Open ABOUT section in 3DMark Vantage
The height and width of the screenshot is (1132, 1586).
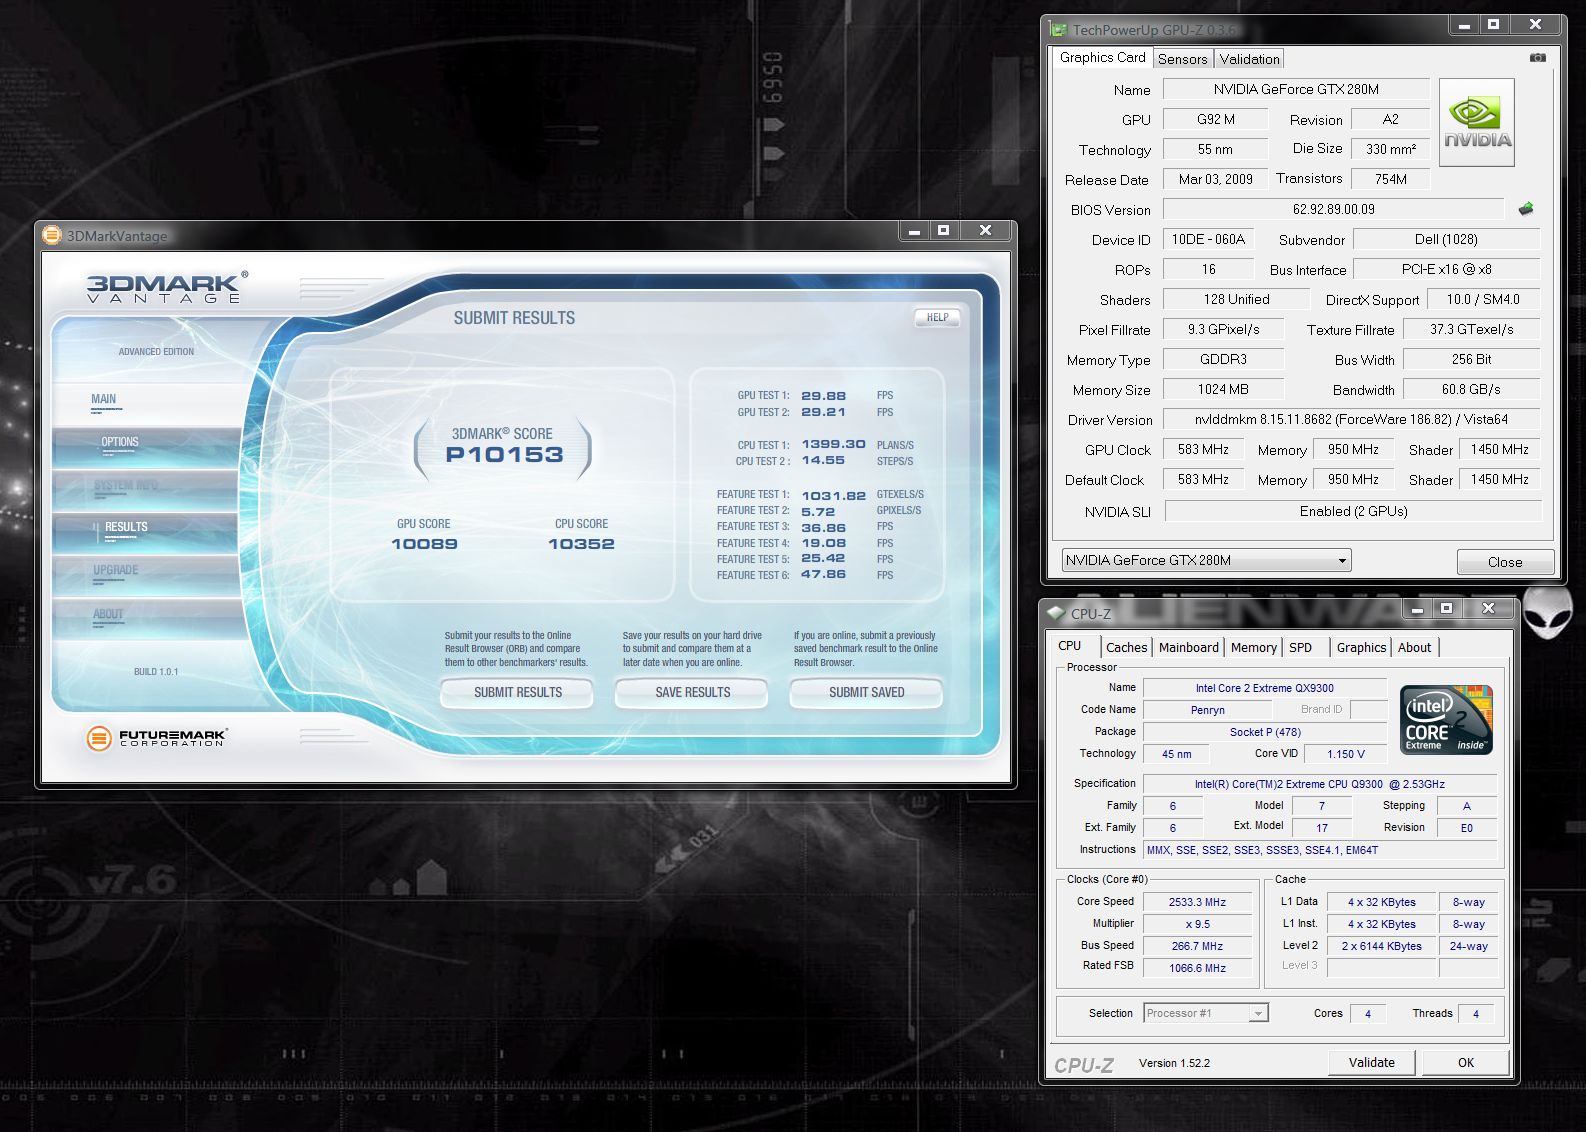pyautogui.click(x=146, y=619)
